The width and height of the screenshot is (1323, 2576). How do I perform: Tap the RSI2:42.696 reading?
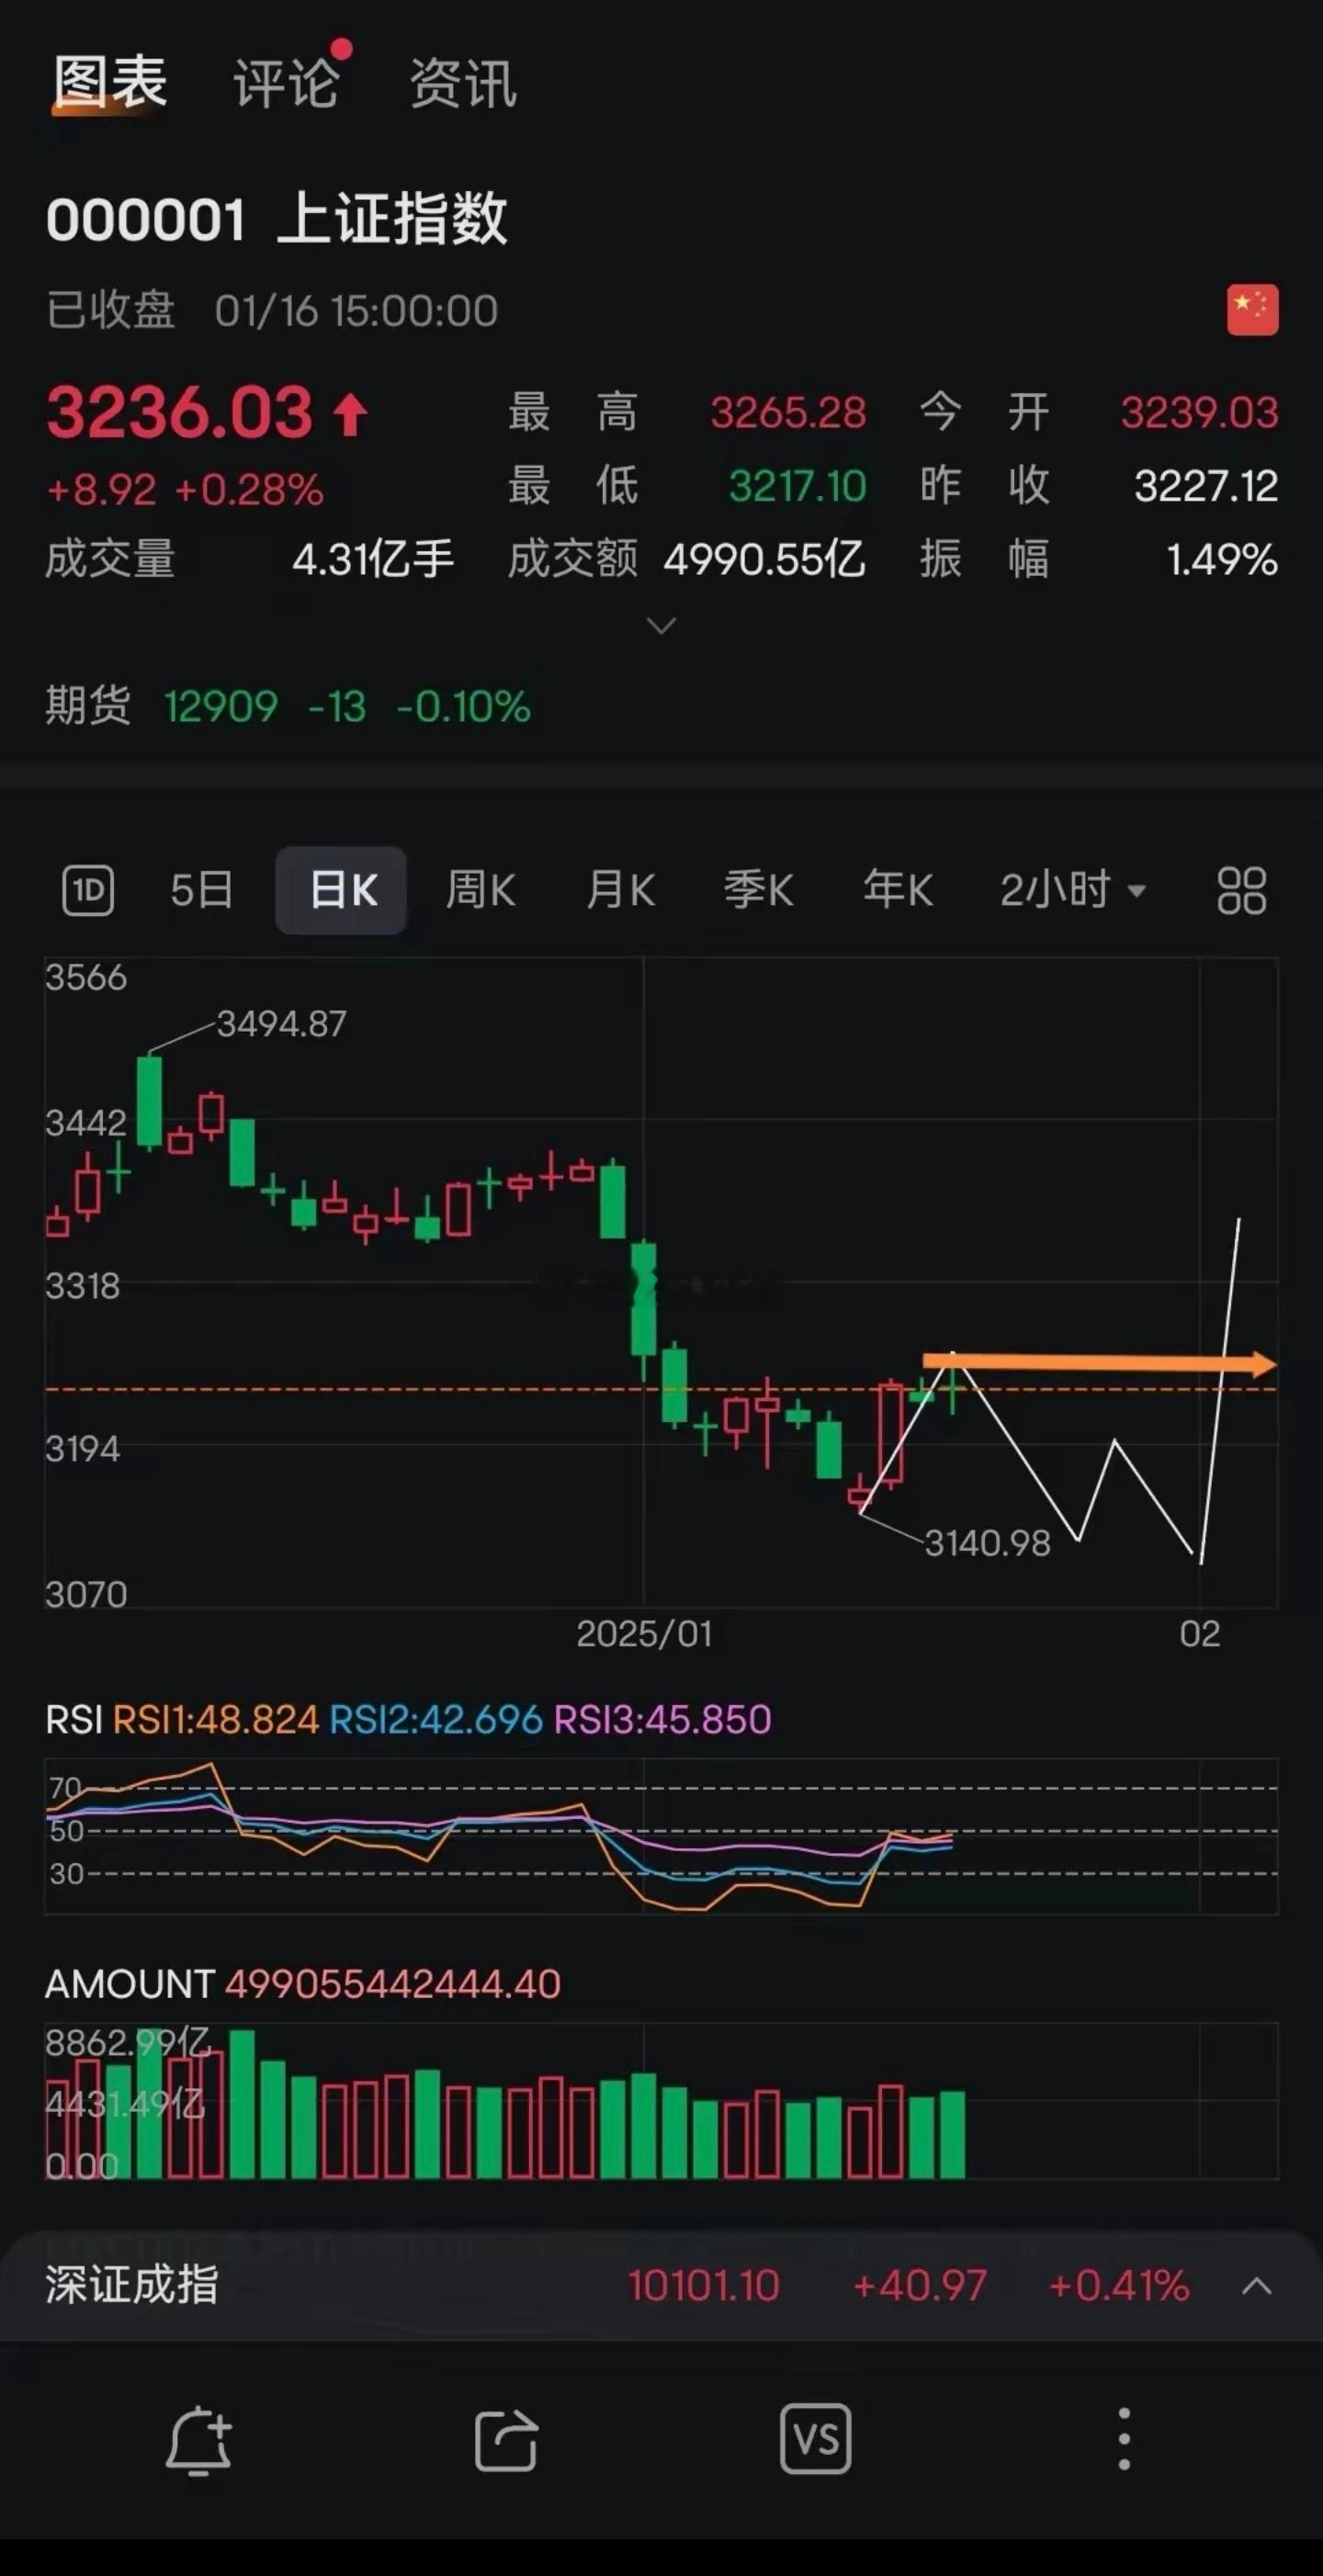(x=436, y=1720)
